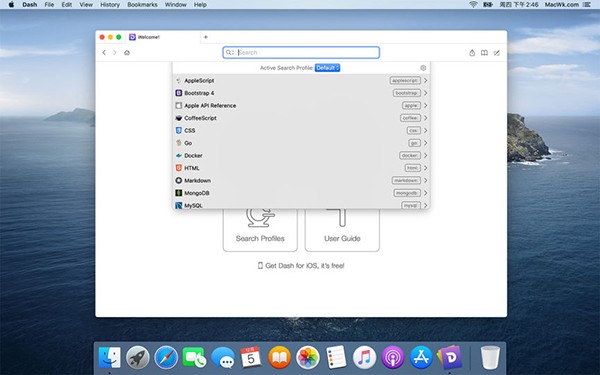Click the Go gopher icon
This screenshot has width=600, height=375.
(179, 143)
